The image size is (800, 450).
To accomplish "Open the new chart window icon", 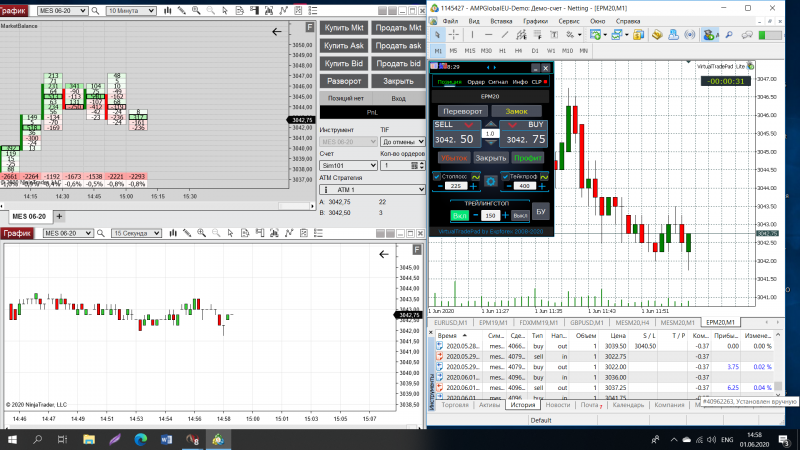I will 595,35.
